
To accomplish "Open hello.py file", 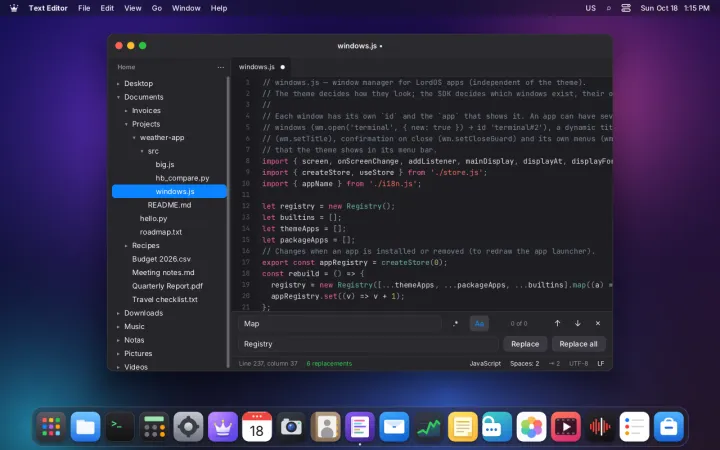I will pyautogui.click(x=169, y=219).
